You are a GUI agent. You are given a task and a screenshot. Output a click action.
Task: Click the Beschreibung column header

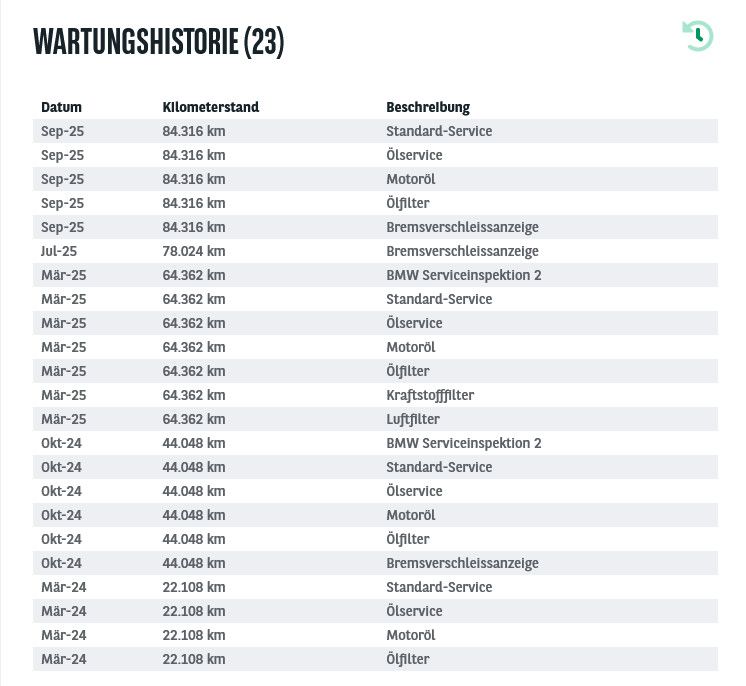point(428,107)
